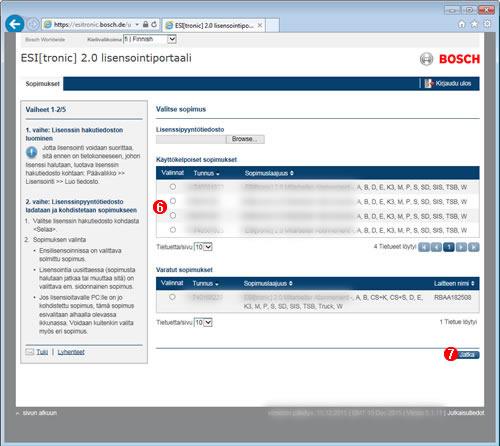Click the Kirjaudu ulos link
The width and height of the screenshot is (500, 446).
453,83
